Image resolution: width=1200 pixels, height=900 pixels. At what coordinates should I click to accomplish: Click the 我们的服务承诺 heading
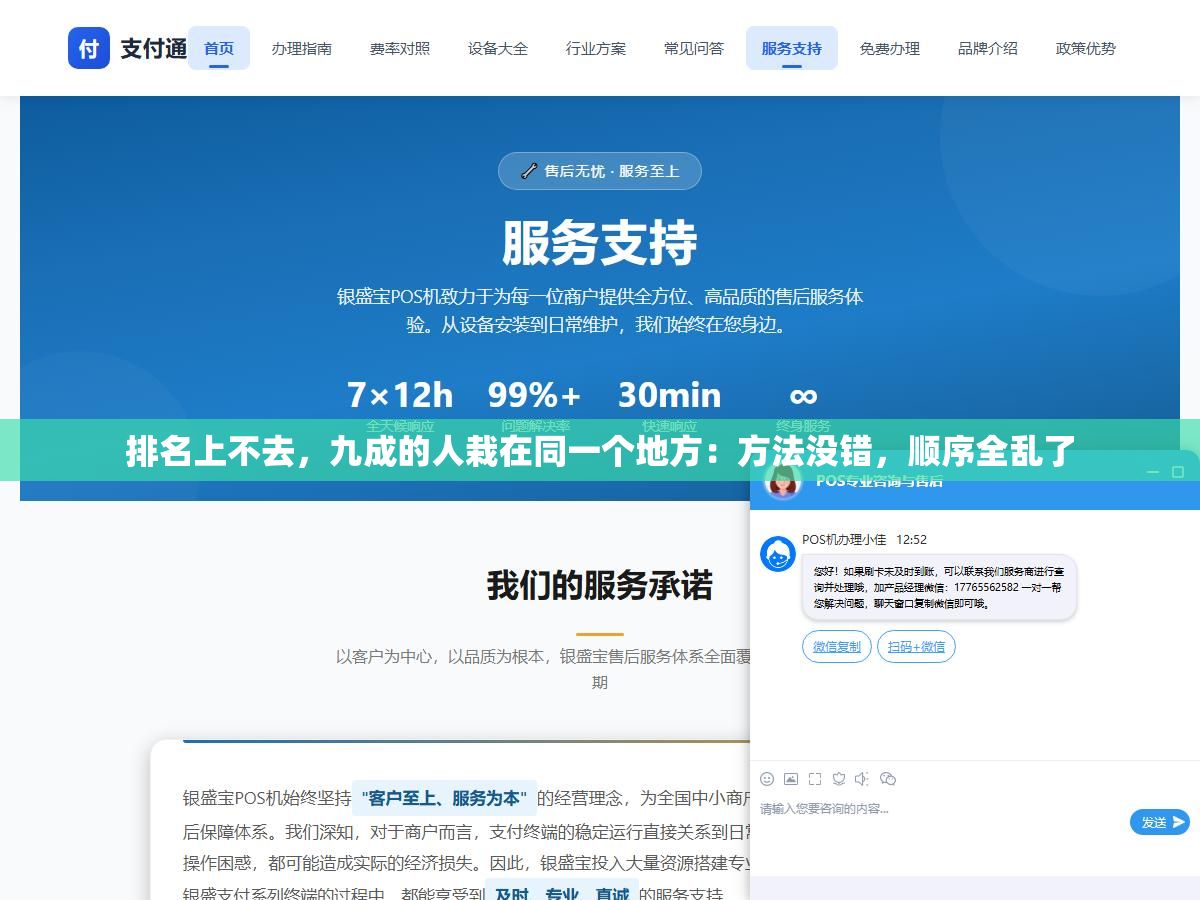[600, 585]
